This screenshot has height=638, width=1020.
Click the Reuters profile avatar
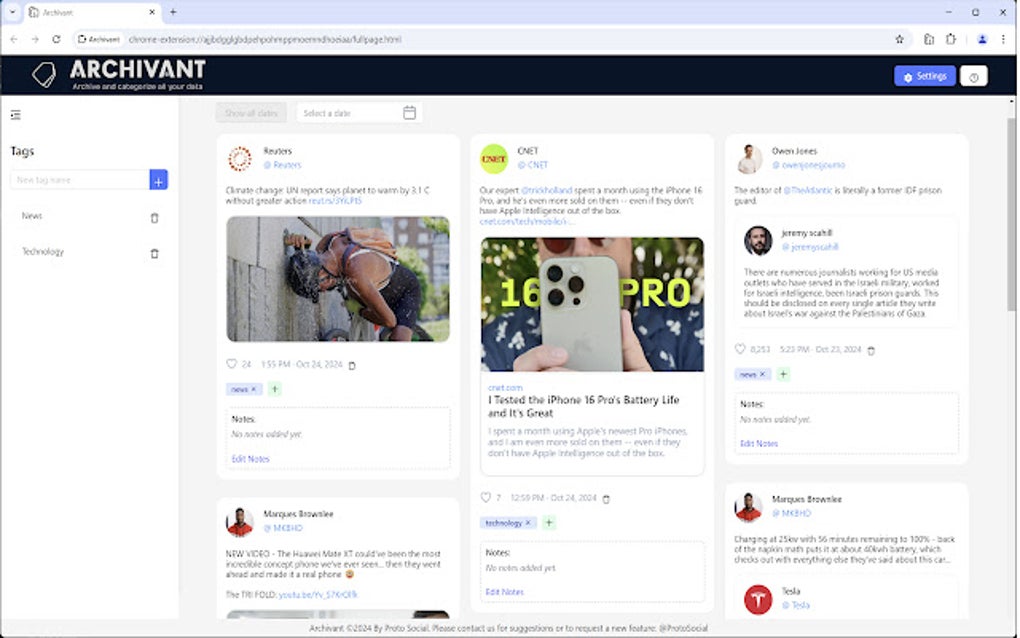[239, 159]
